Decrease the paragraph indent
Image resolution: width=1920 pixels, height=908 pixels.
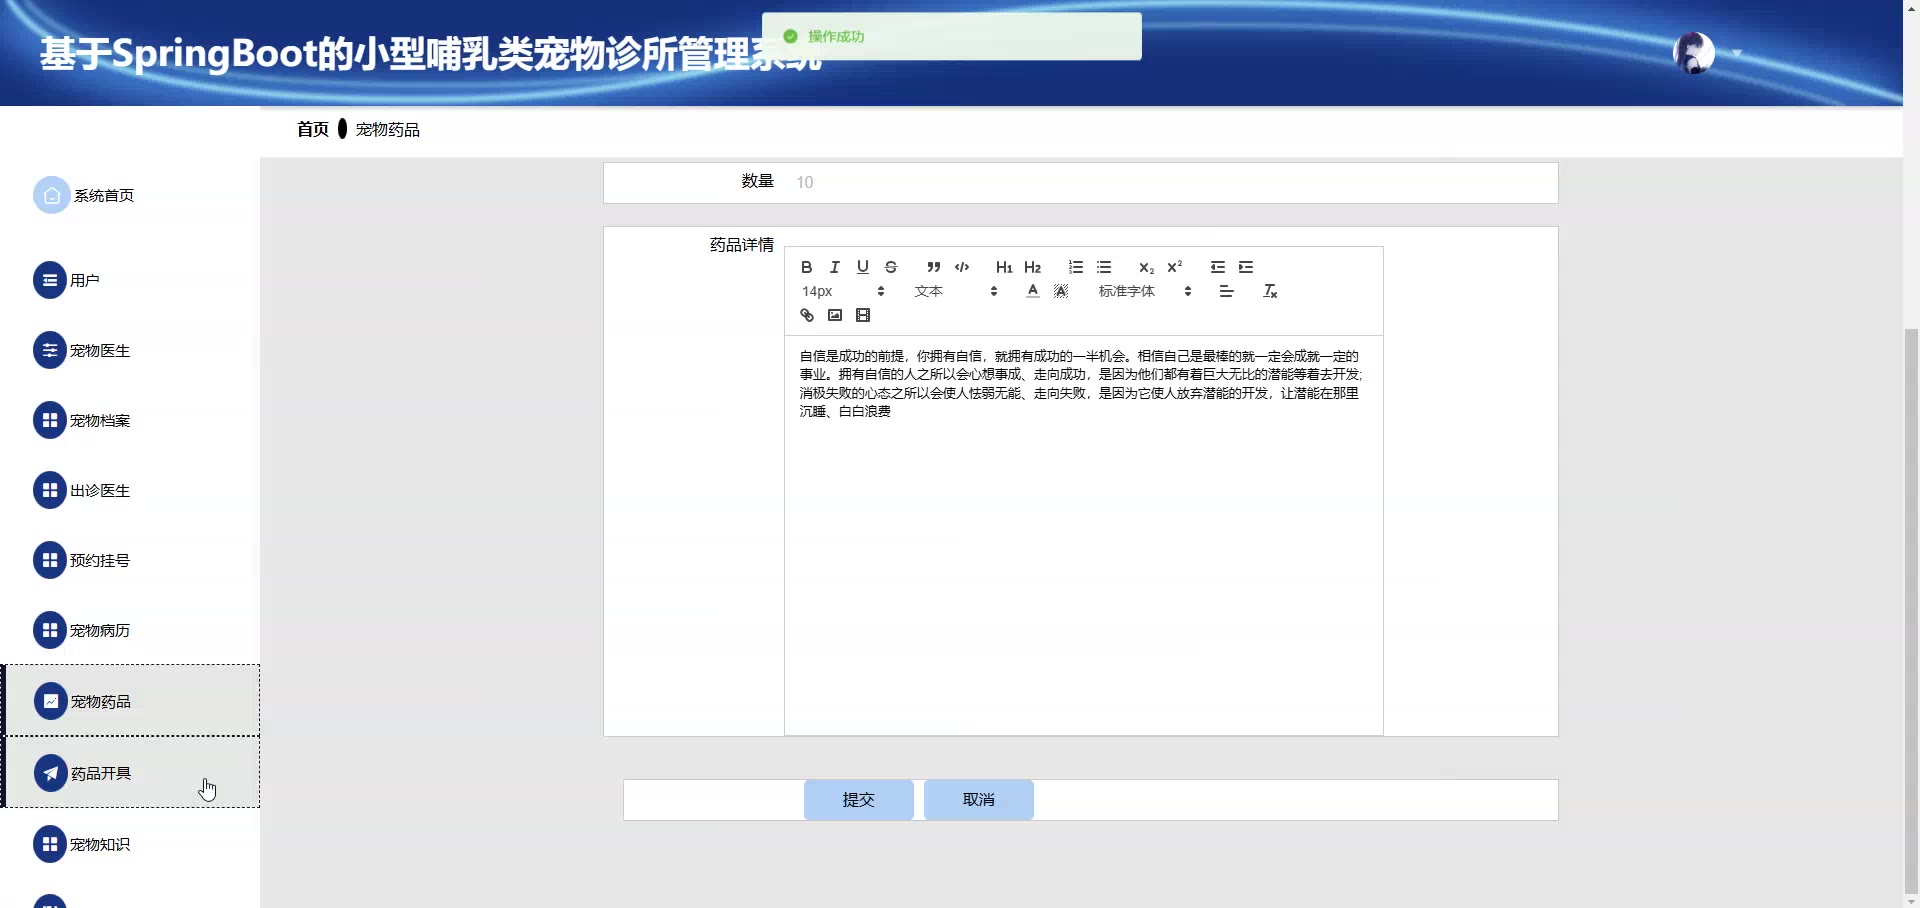pyautogui.click(x=1218, y=267)
